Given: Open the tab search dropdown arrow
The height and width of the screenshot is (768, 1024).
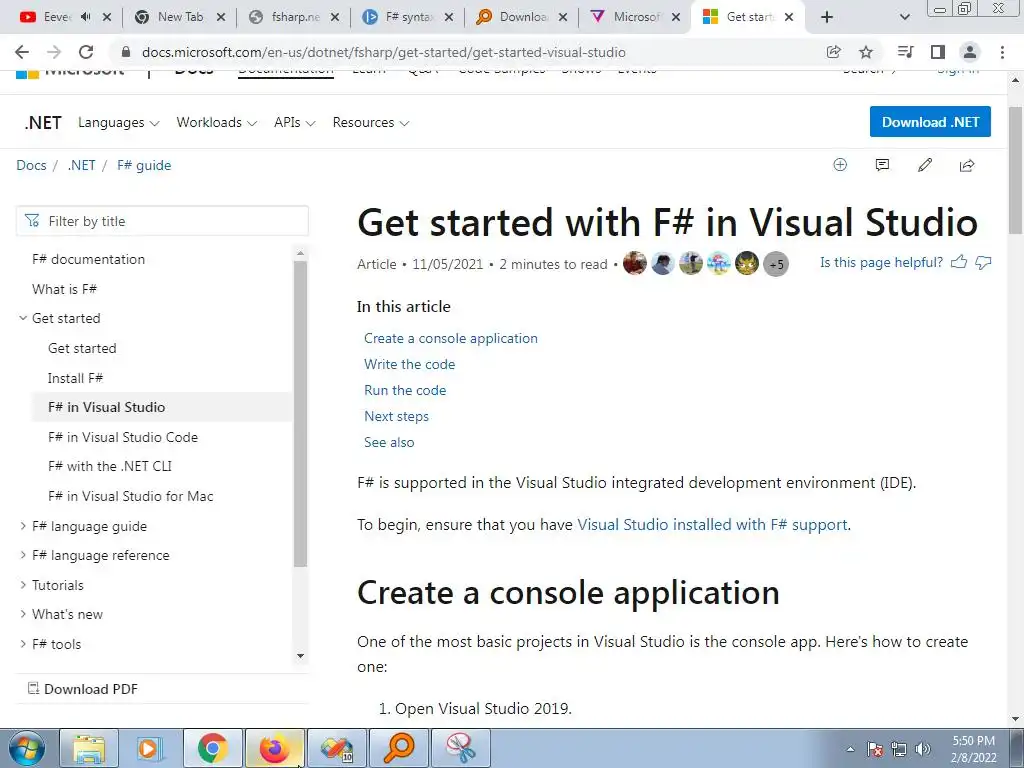Looking at the screenshot, I should 904,17.
